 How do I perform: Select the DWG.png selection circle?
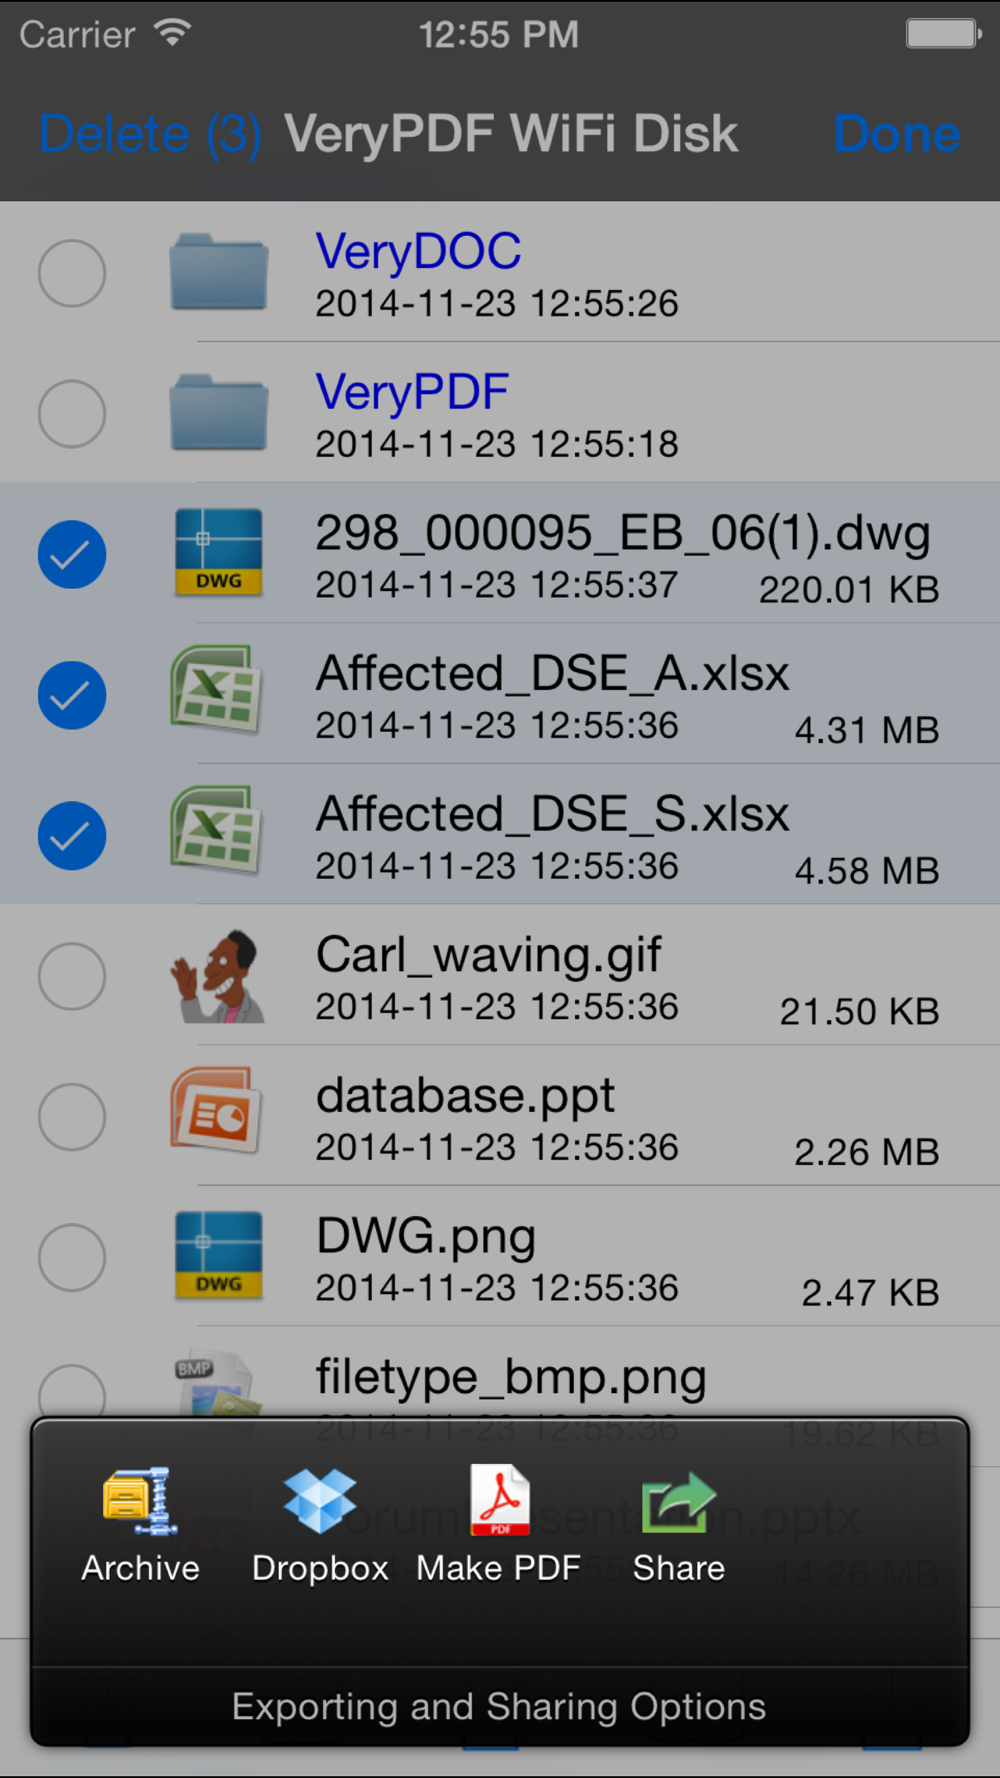click(x=72, y=1257)
